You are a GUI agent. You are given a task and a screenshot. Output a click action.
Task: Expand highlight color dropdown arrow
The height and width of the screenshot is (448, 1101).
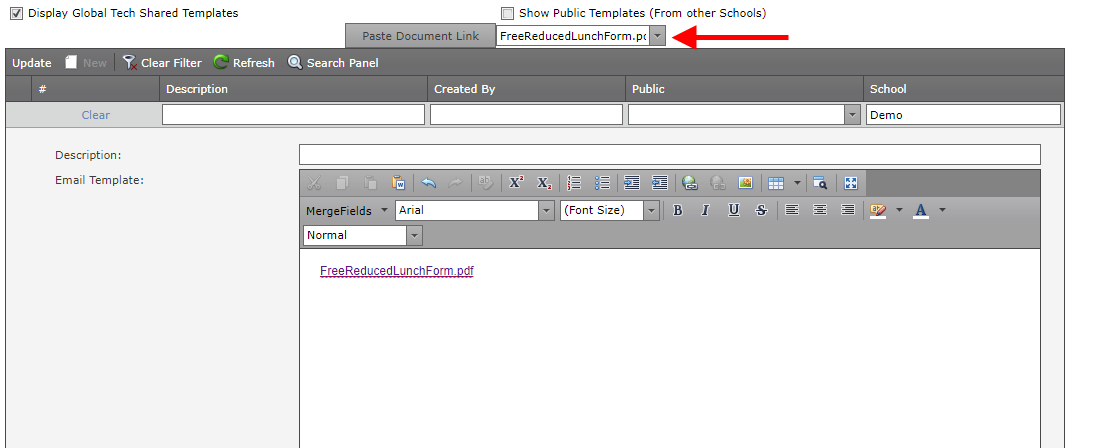coord(899,210)
